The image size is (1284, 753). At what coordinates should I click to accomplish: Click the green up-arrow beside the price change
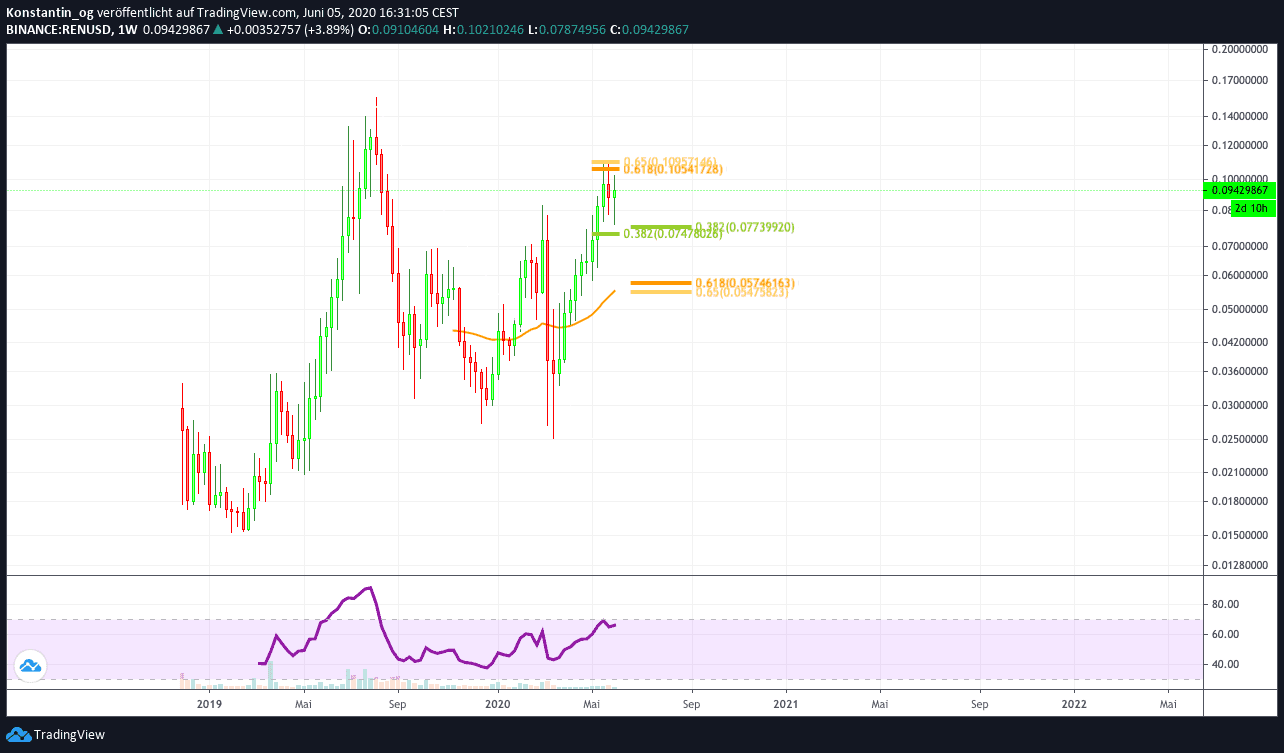[218, 29]
